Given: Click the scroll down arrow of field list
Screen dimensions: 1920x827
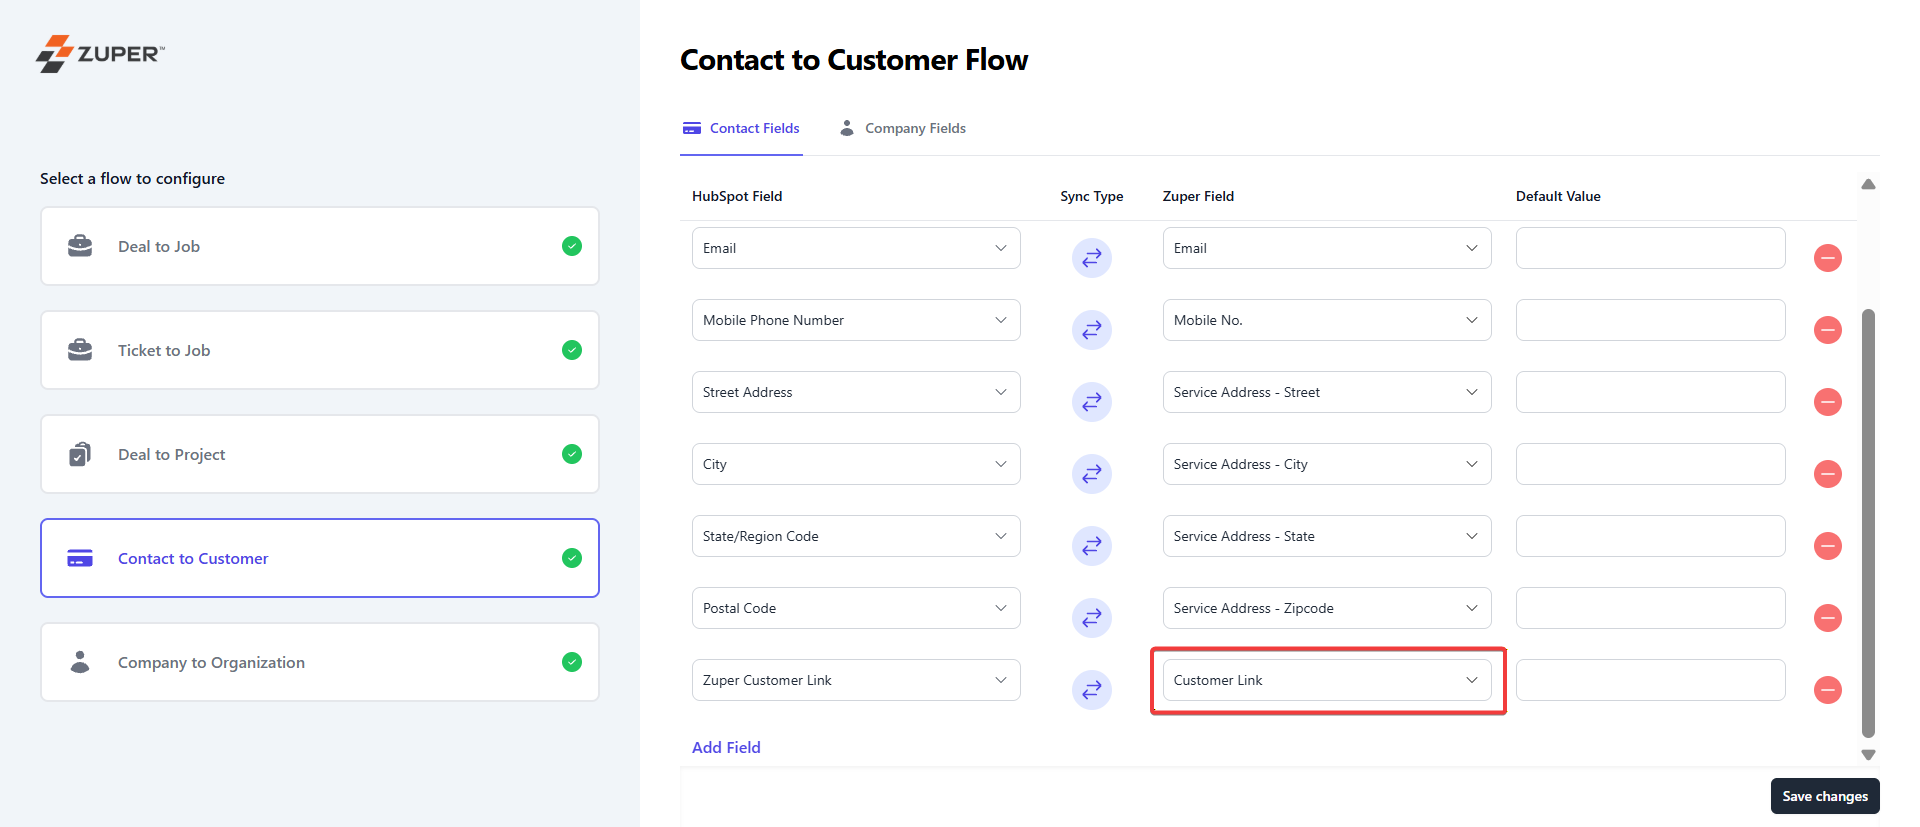Looking at the screenshot, I should 1868,755.
